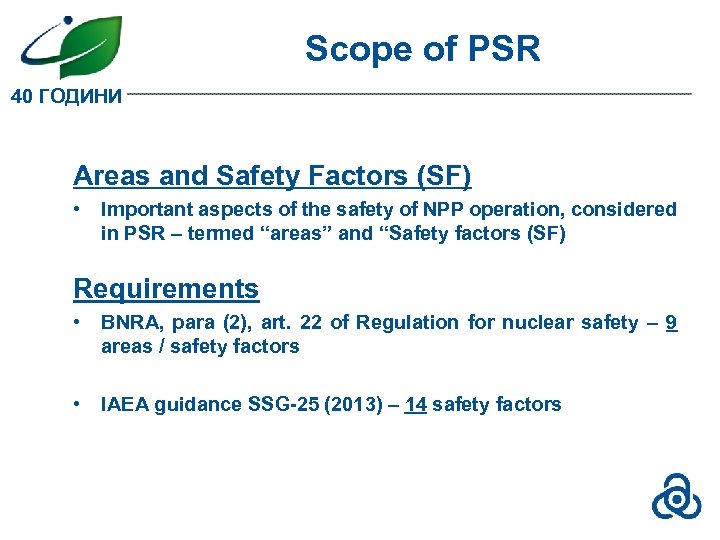Click the "IAEA guidance SSG-25 (2013)" text

click(242, 405)
